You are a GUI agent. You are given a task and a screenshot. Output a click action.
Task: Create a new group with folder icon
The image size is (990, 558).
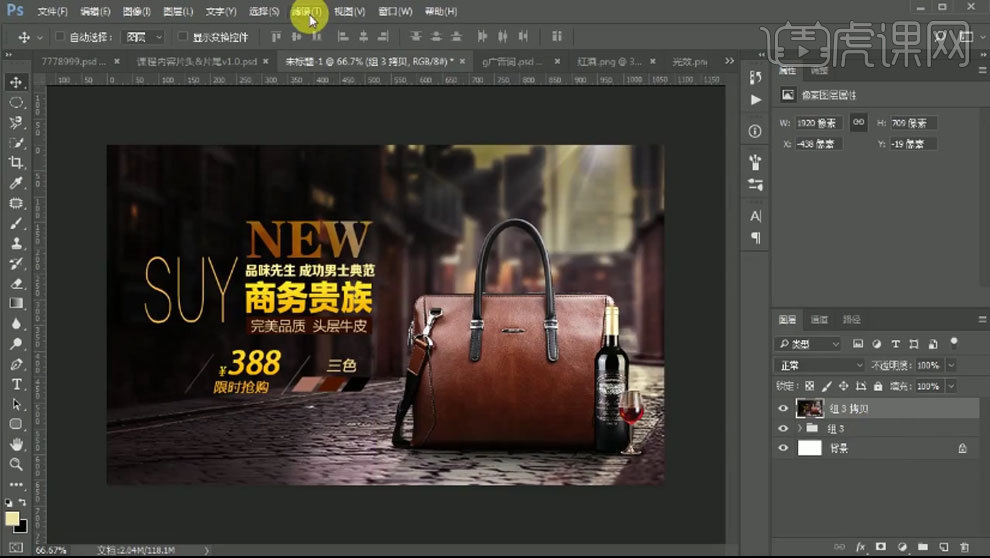click(924, 547)
